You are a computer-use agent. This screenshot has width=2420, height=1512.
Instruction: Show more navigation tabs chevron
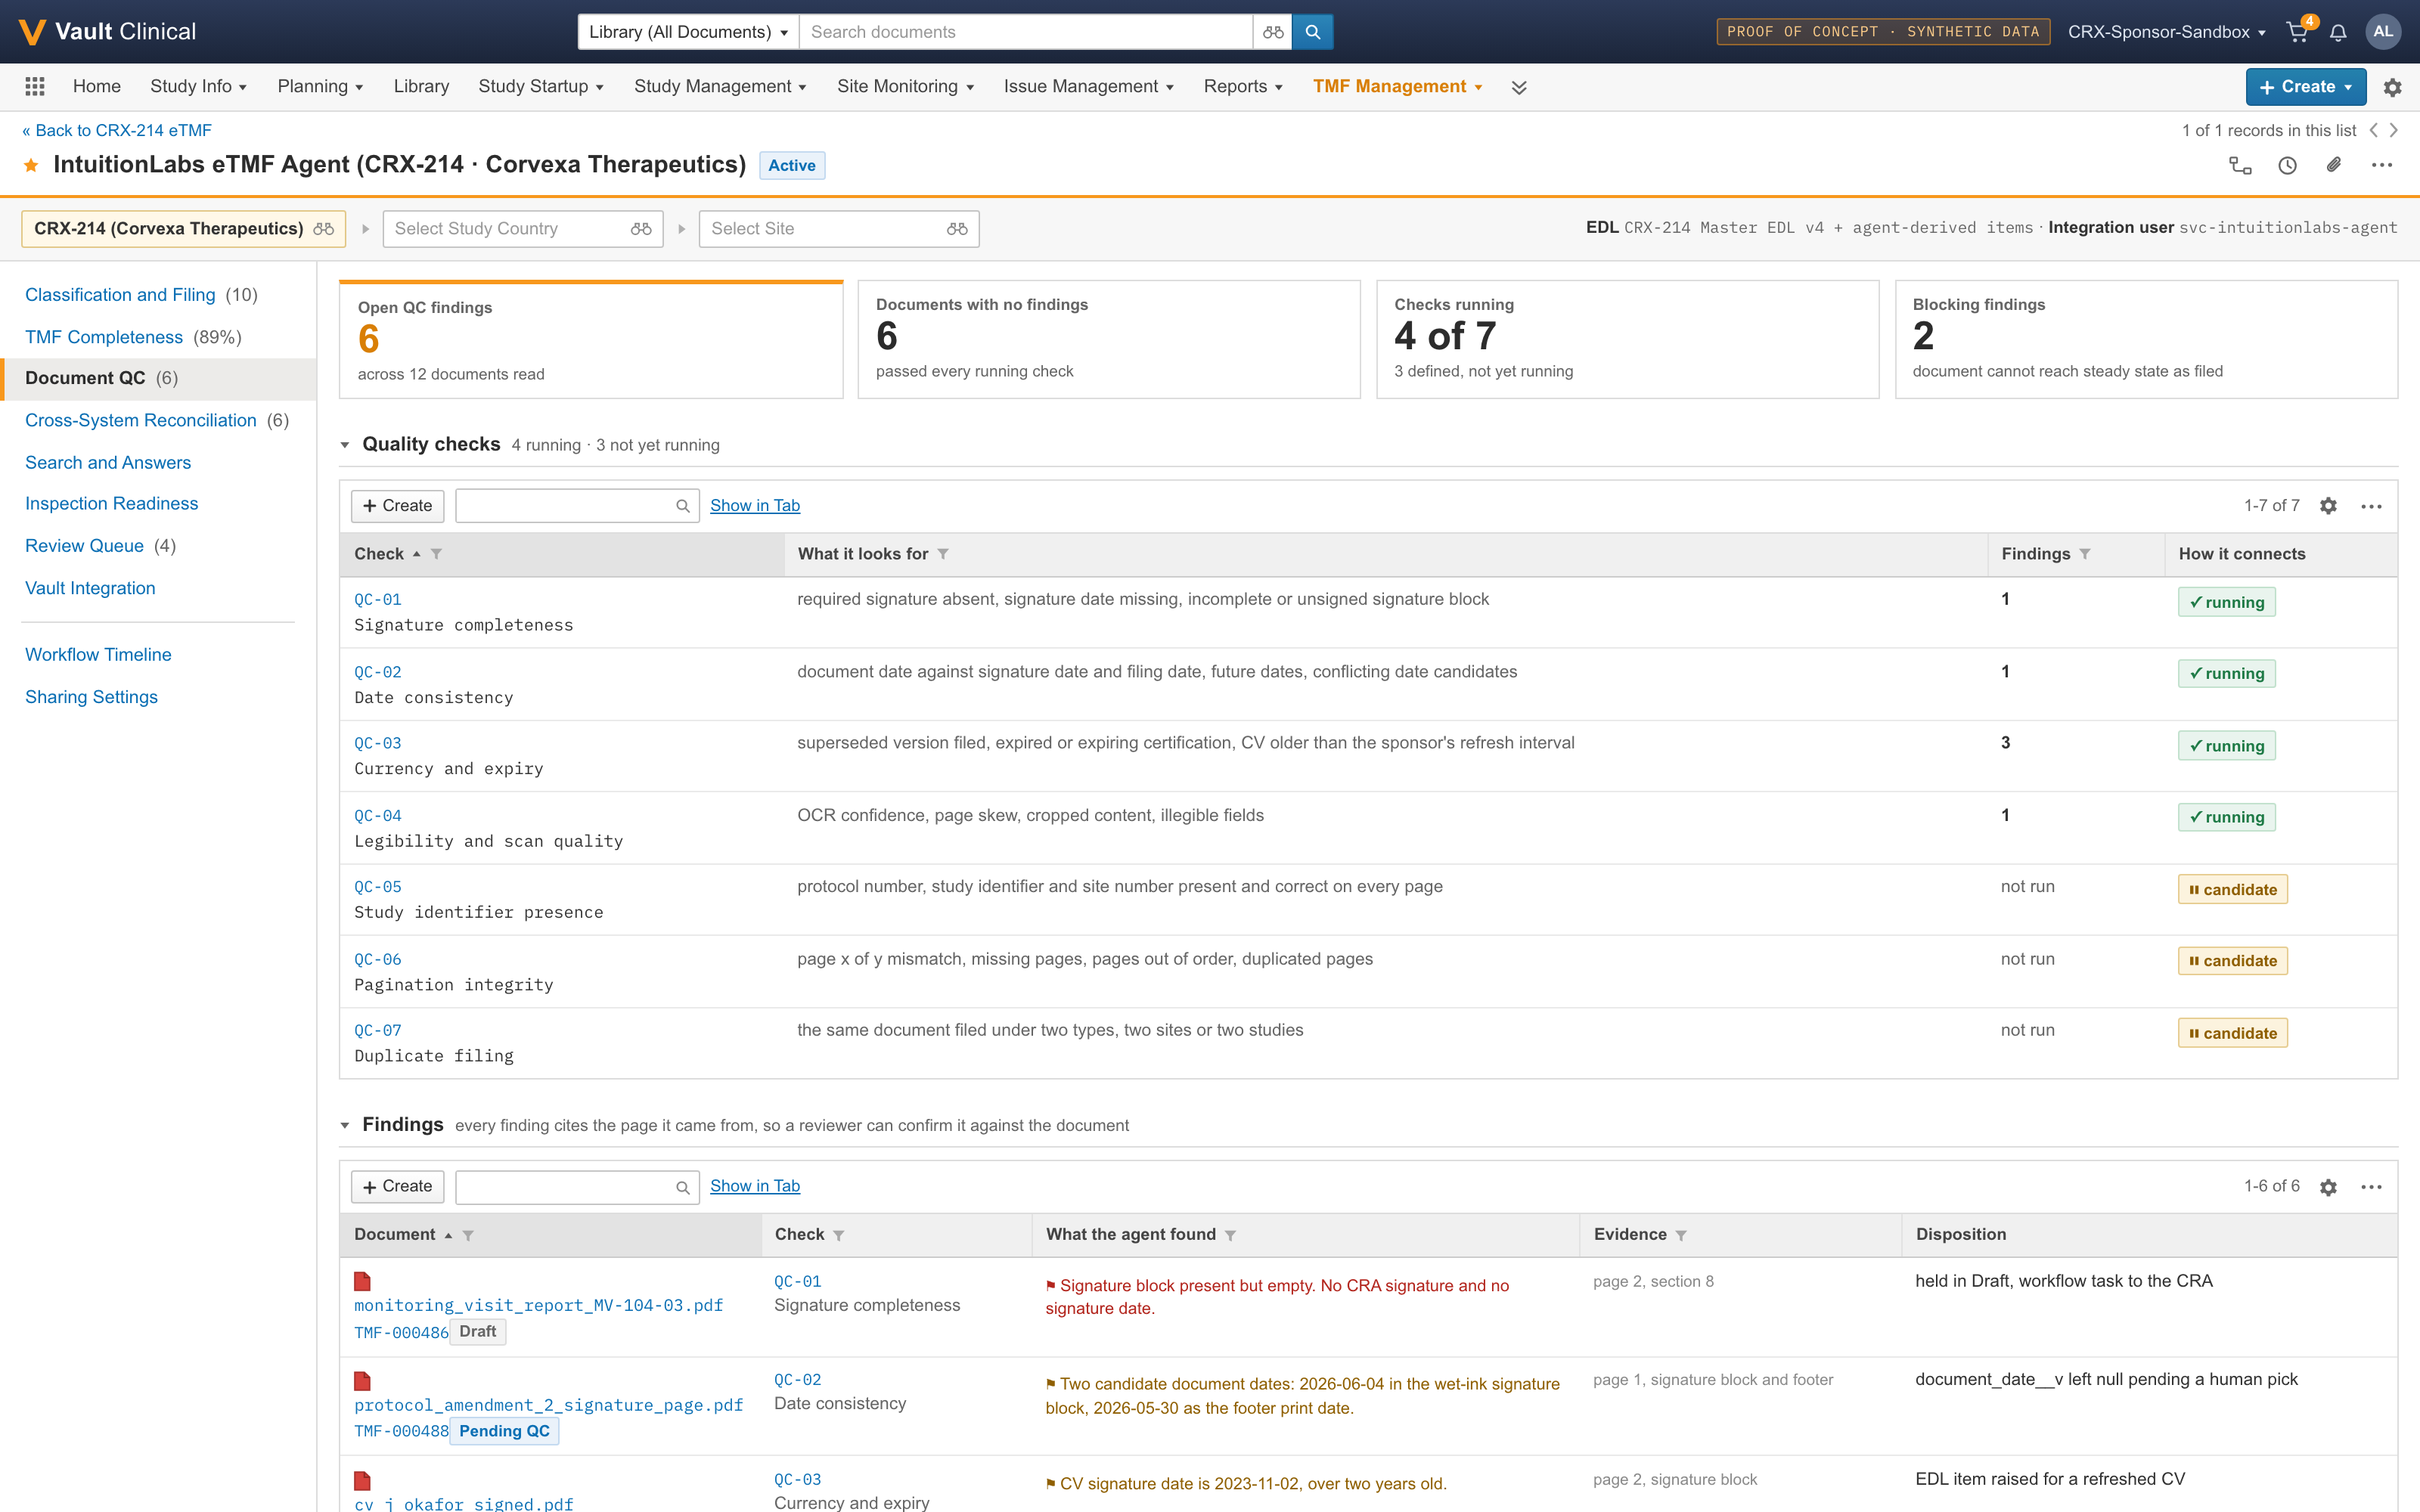[x=1519, y=87]
